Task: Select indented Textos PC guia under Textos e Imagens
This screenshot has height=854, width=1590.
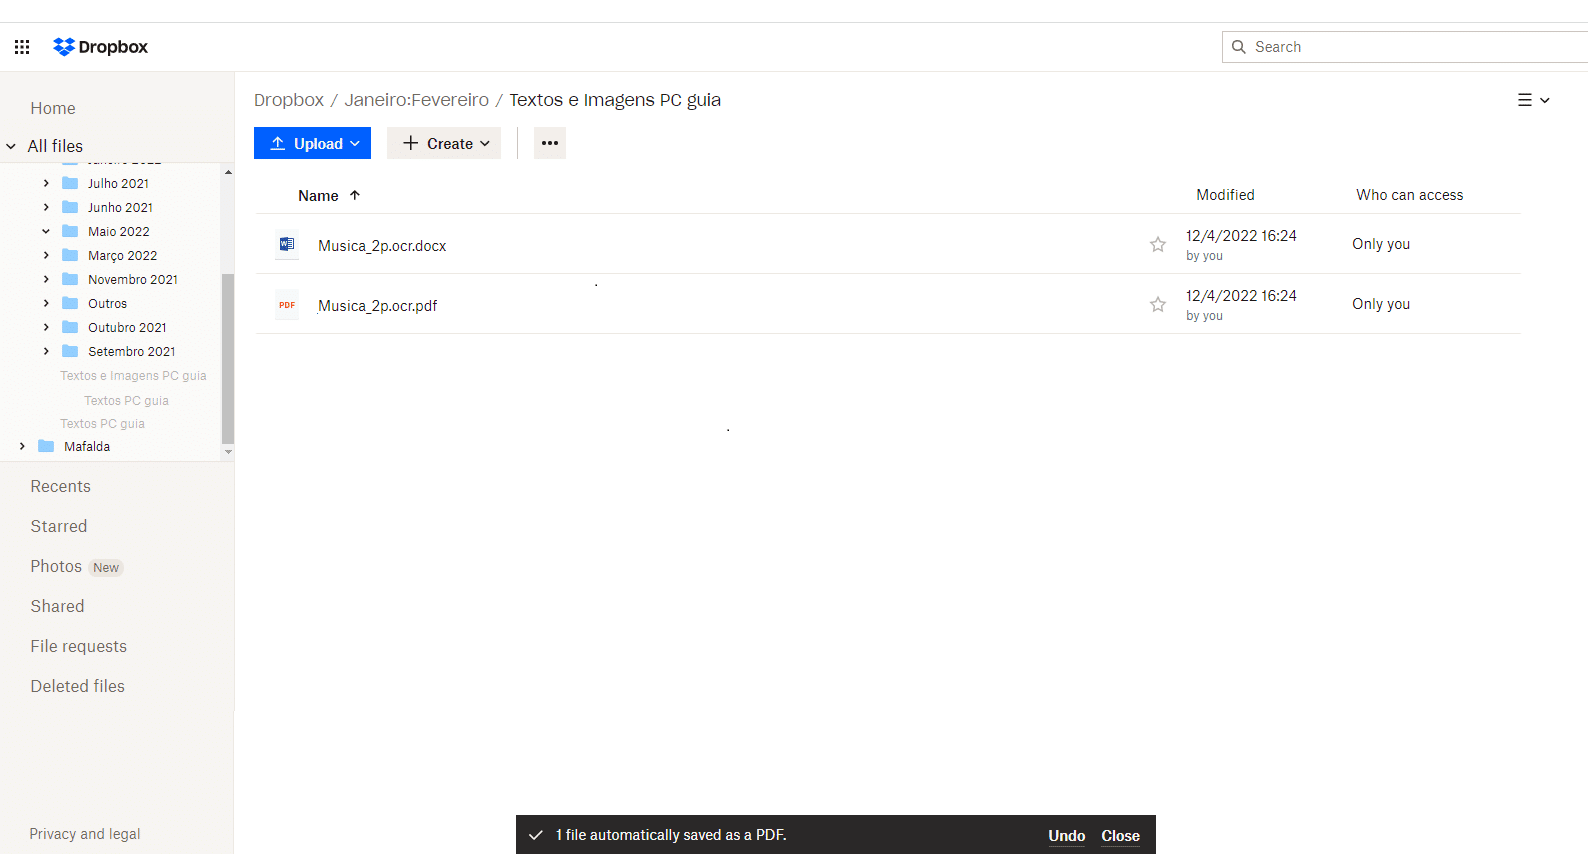Action: pyautogui.click(x=126, y=401)
